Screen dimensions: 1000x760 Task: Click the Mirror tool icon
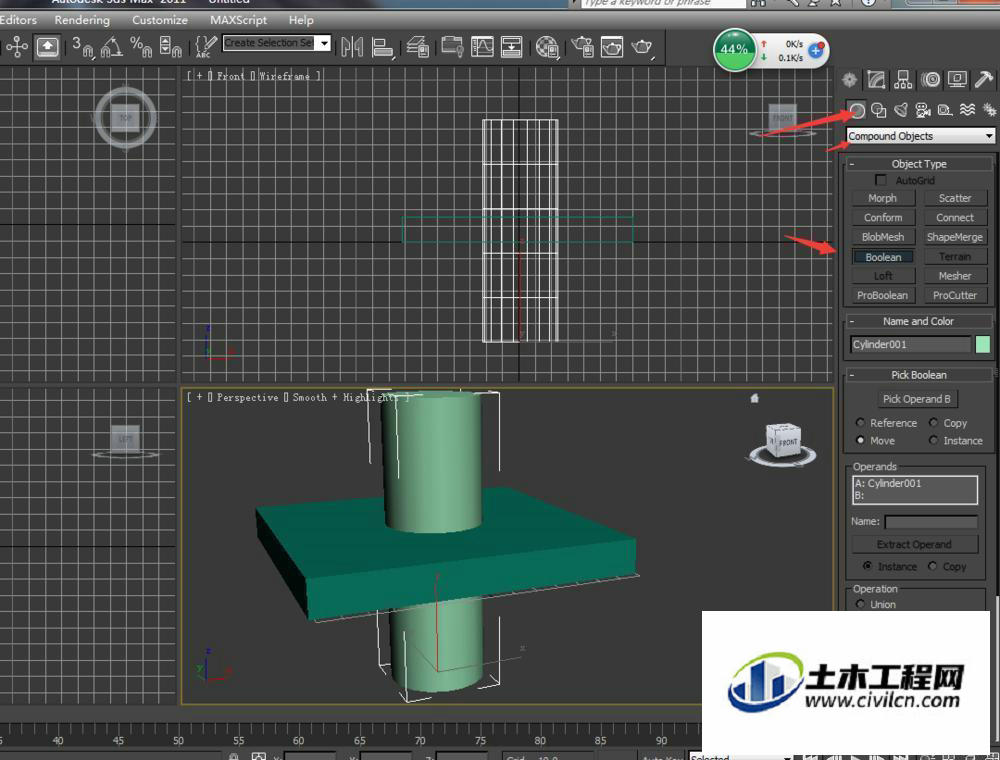(x=352, y=47)
